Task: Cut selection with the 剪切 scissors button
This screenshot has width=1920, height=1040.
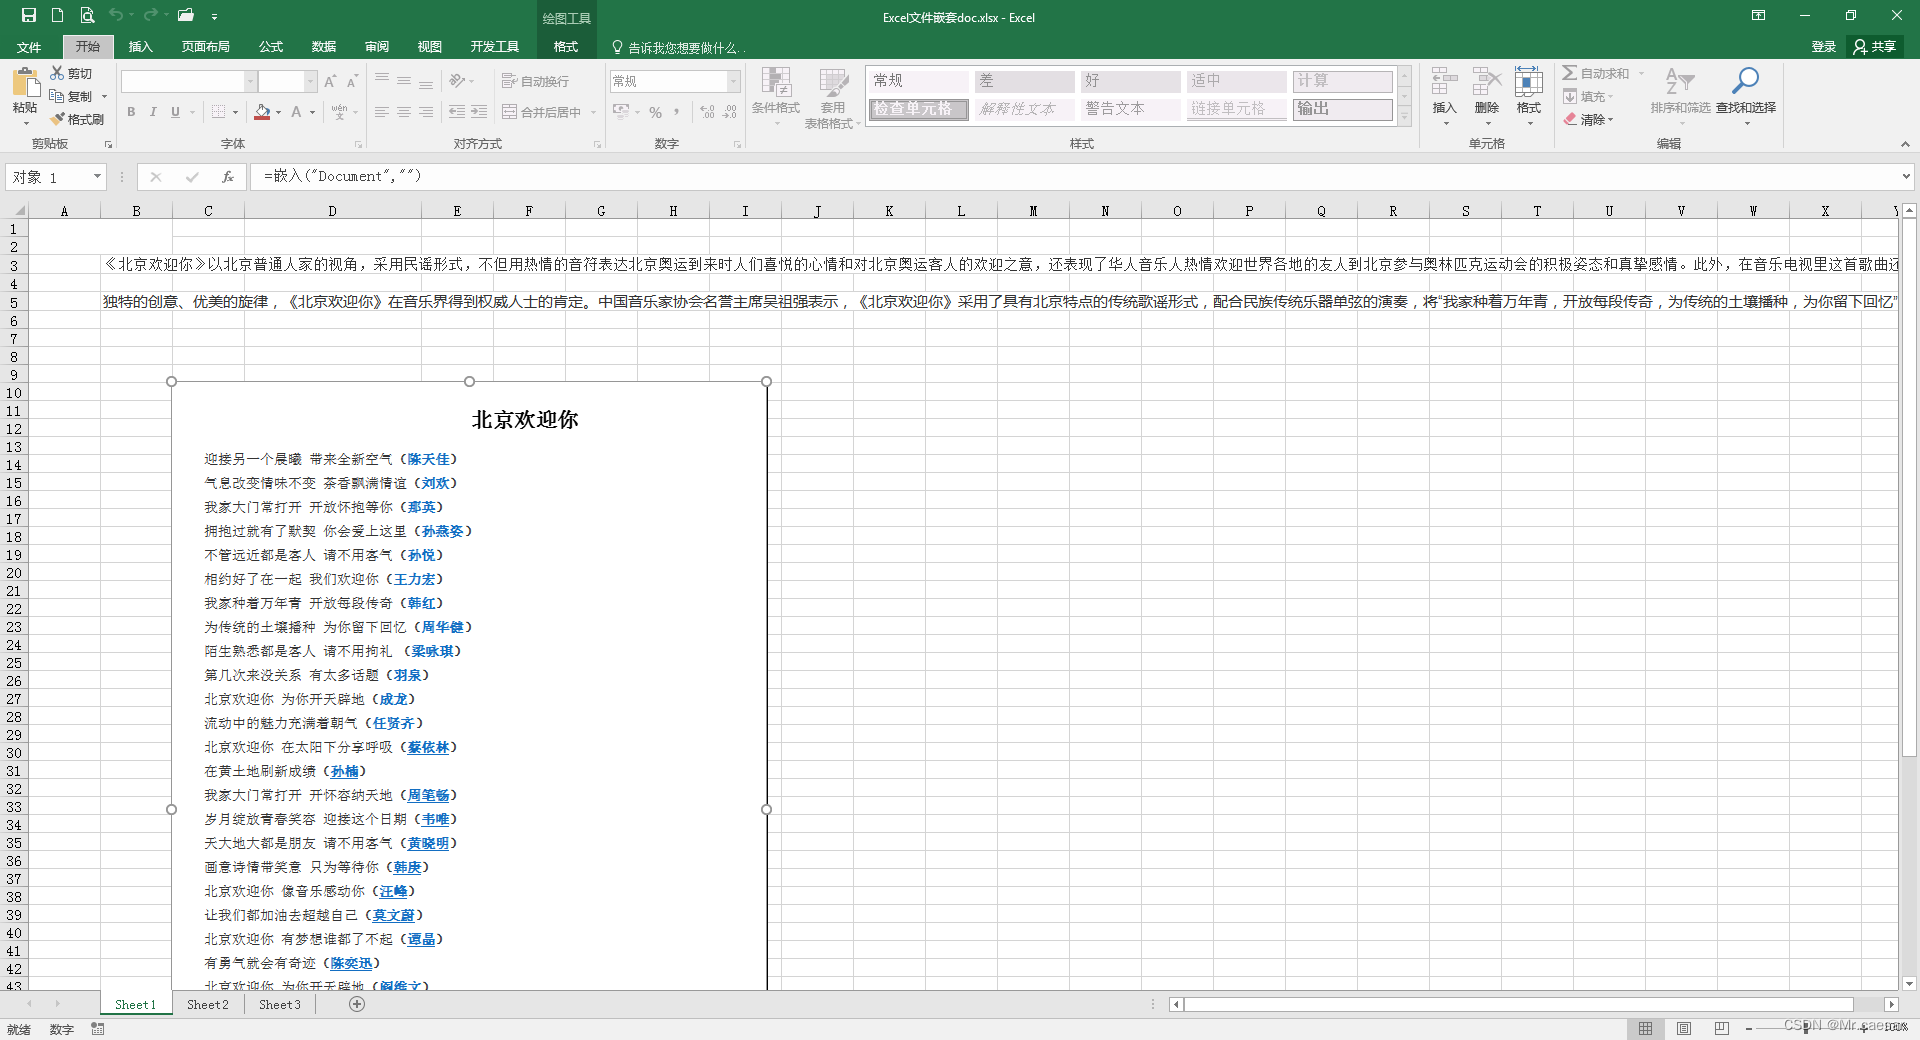Action: point(72,73)
